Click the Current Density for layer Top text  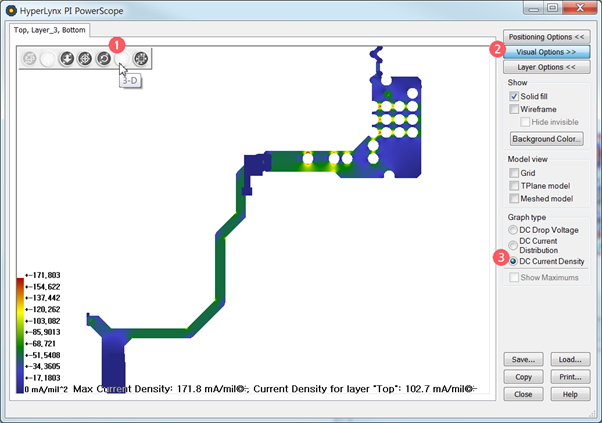pyautogui.click(x=365, y=389)
